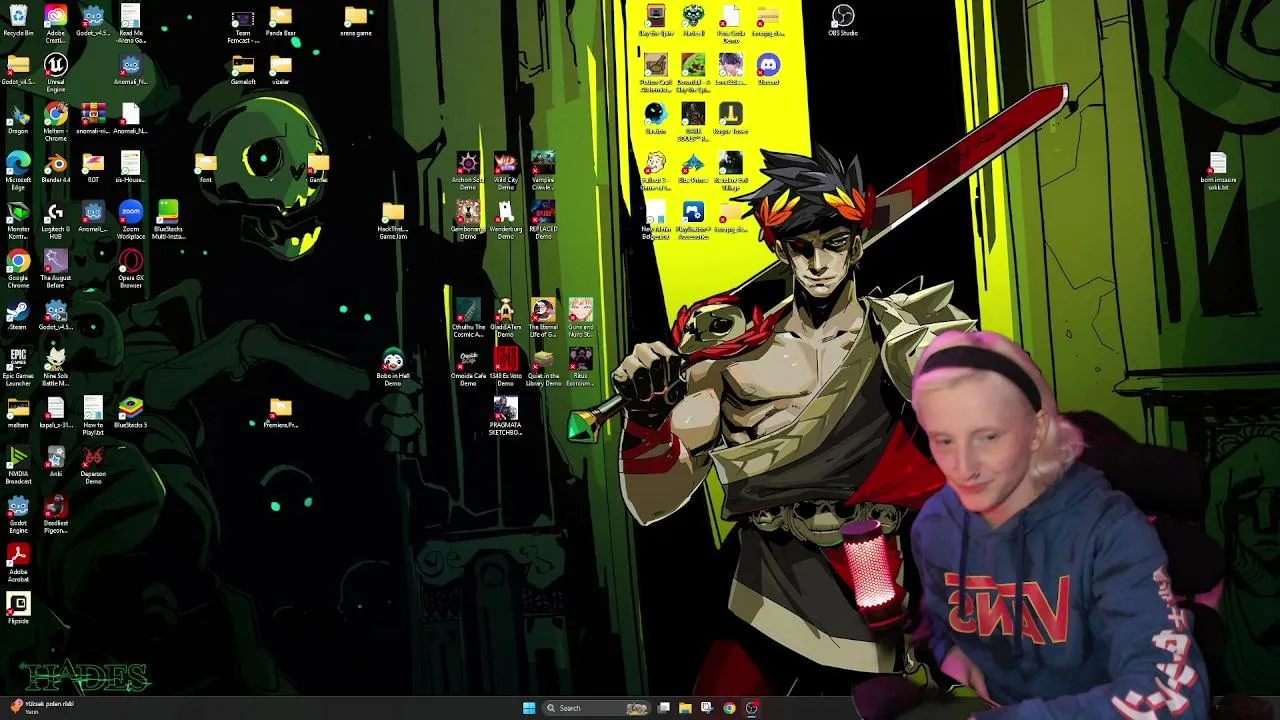Open Hades II desktop icon
The image size is (1280, 720).
pos(693,21)
